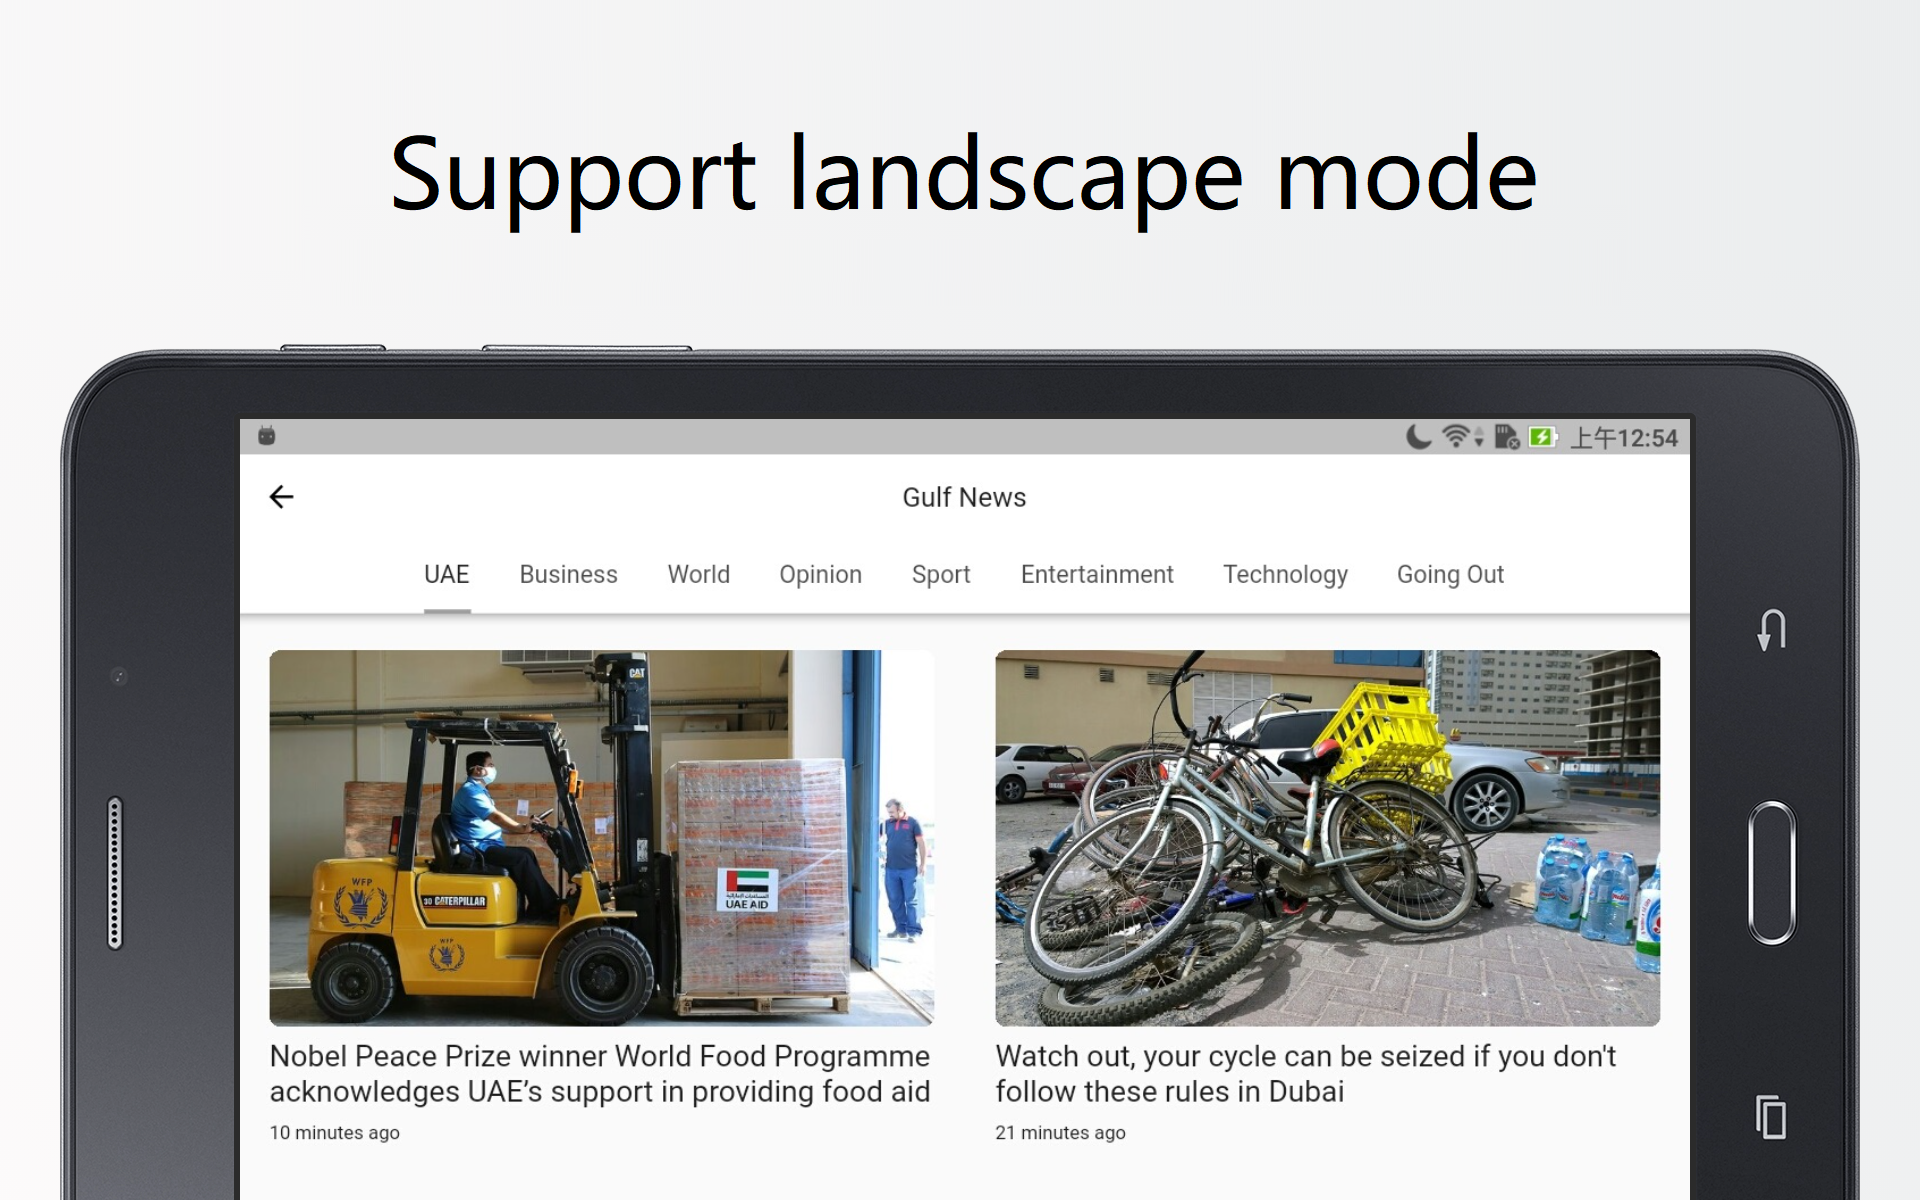Screen dimensions: 1920x1200
Task: Tap the notification icon in status bar
Action: [267, 436]
